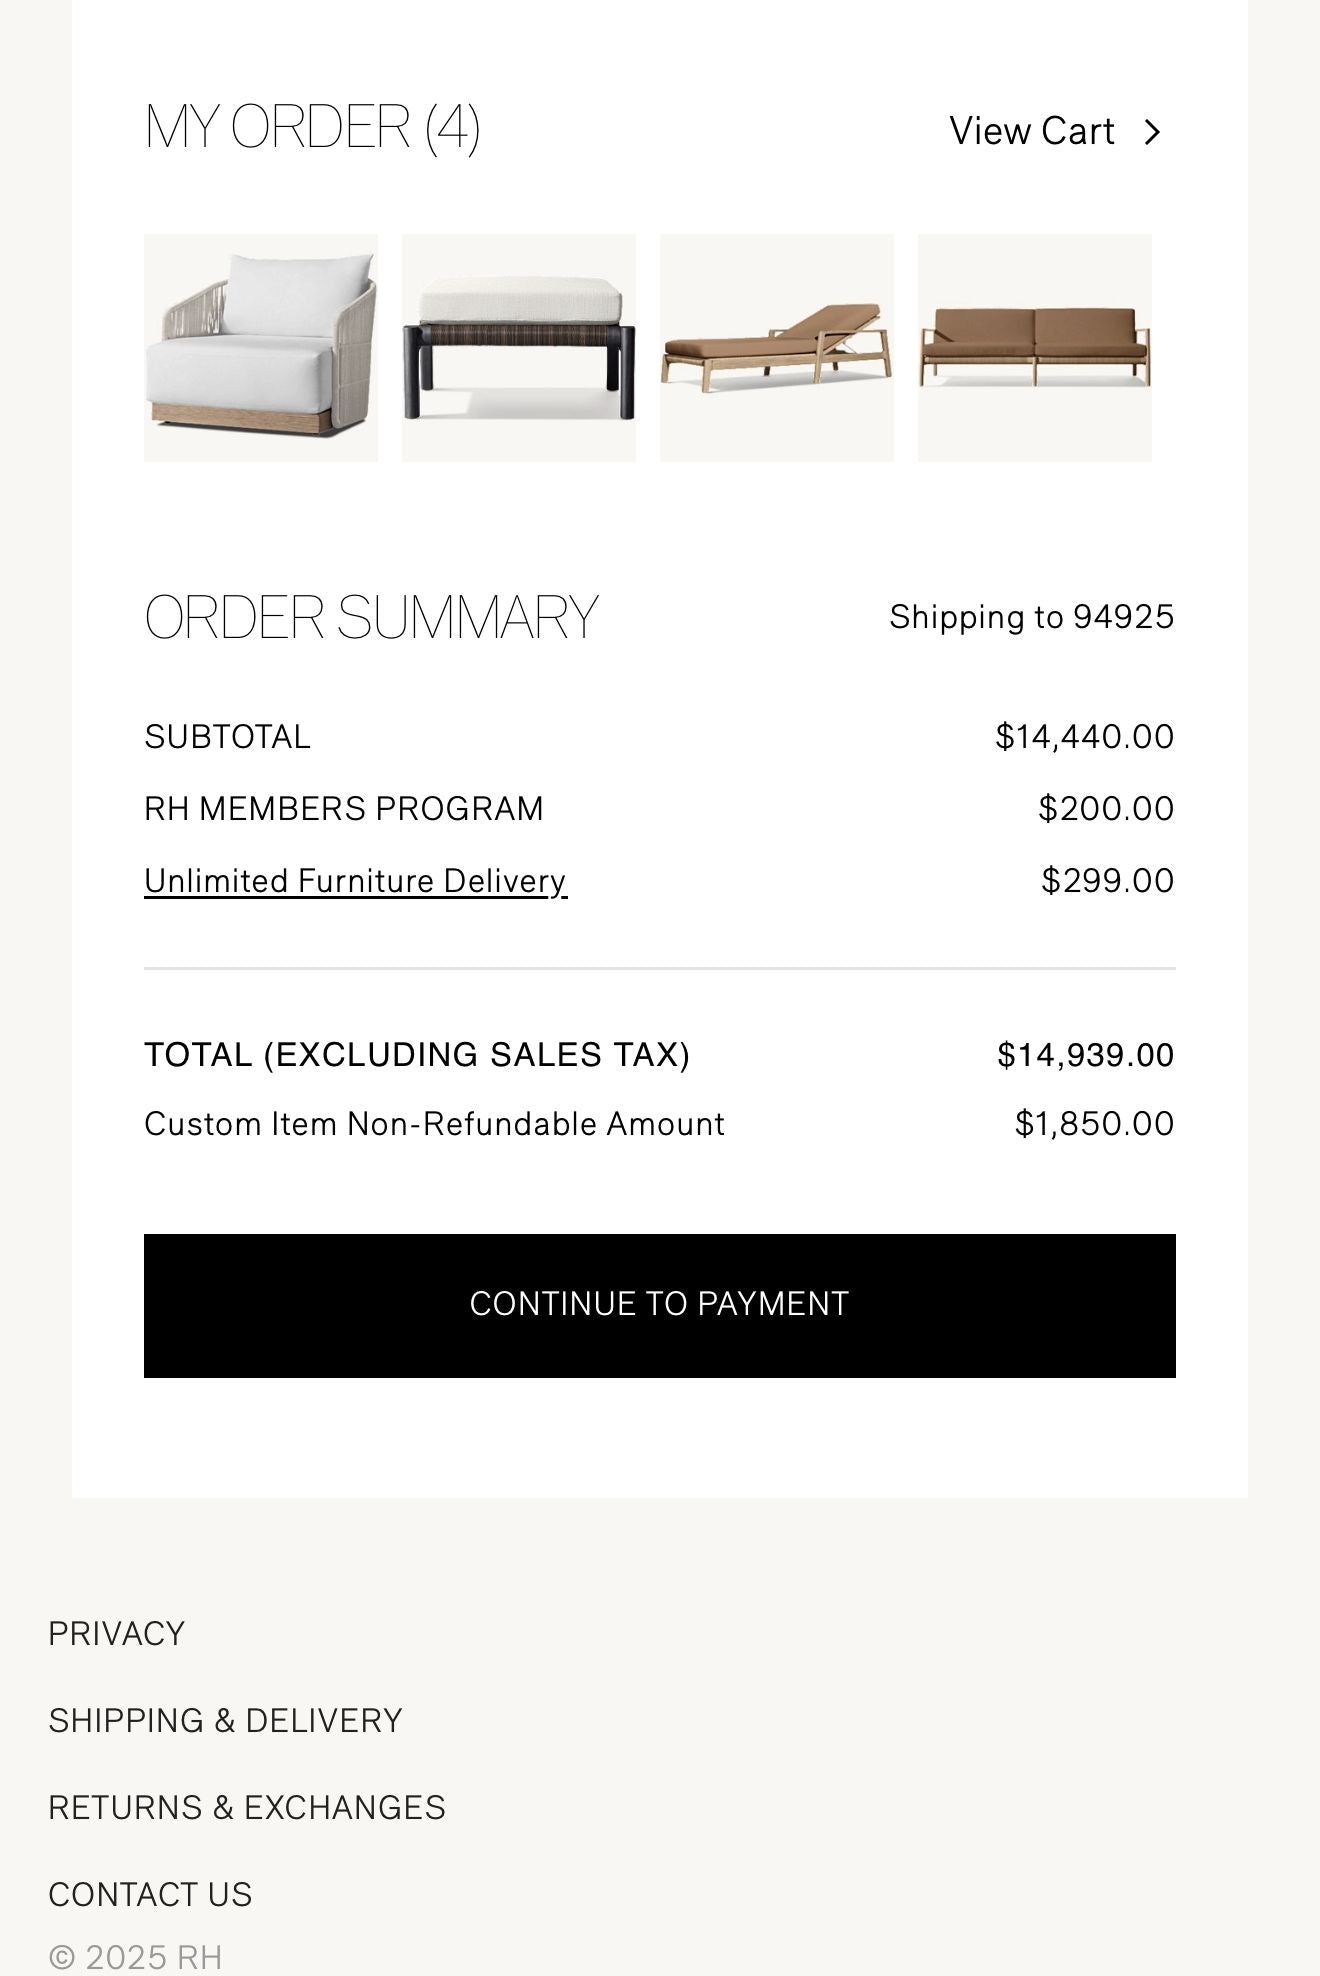Click the $14,939.00 total amount
Screen dimensions: 1320x1976
pos(1083,1055)
